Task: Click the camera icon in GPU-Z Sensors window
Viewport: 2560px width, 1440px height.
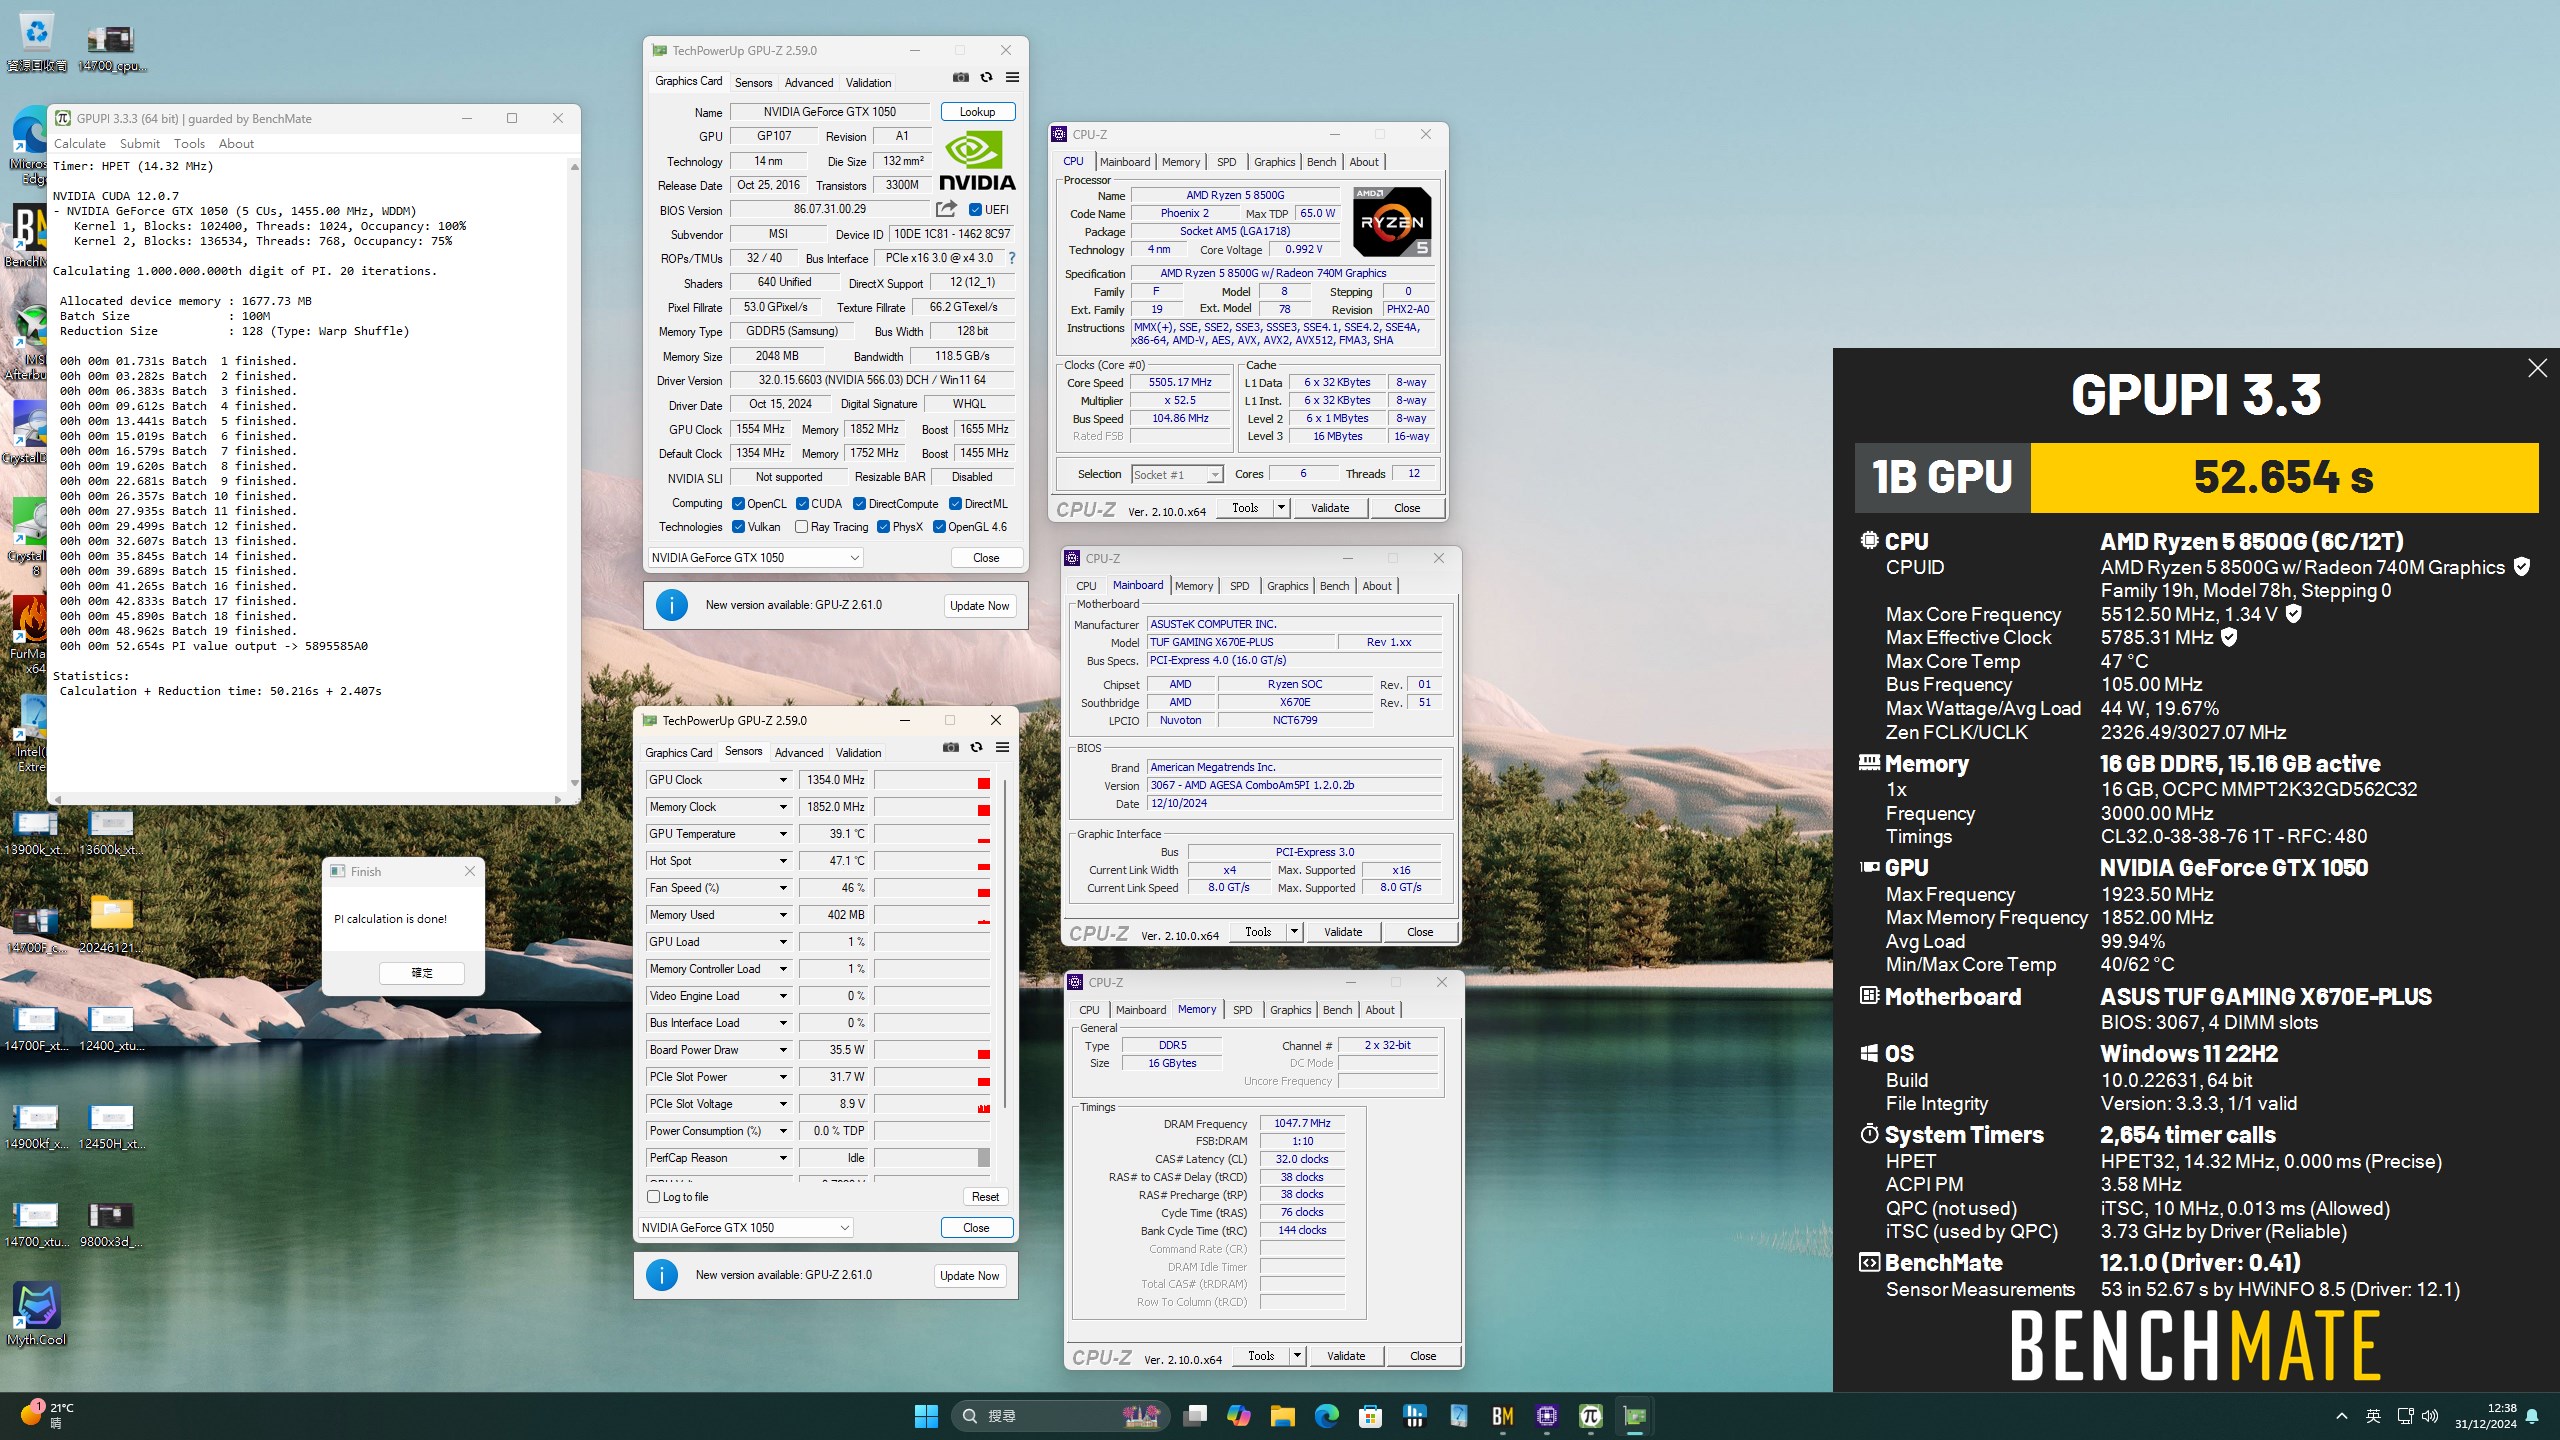Action: point(950,748)
